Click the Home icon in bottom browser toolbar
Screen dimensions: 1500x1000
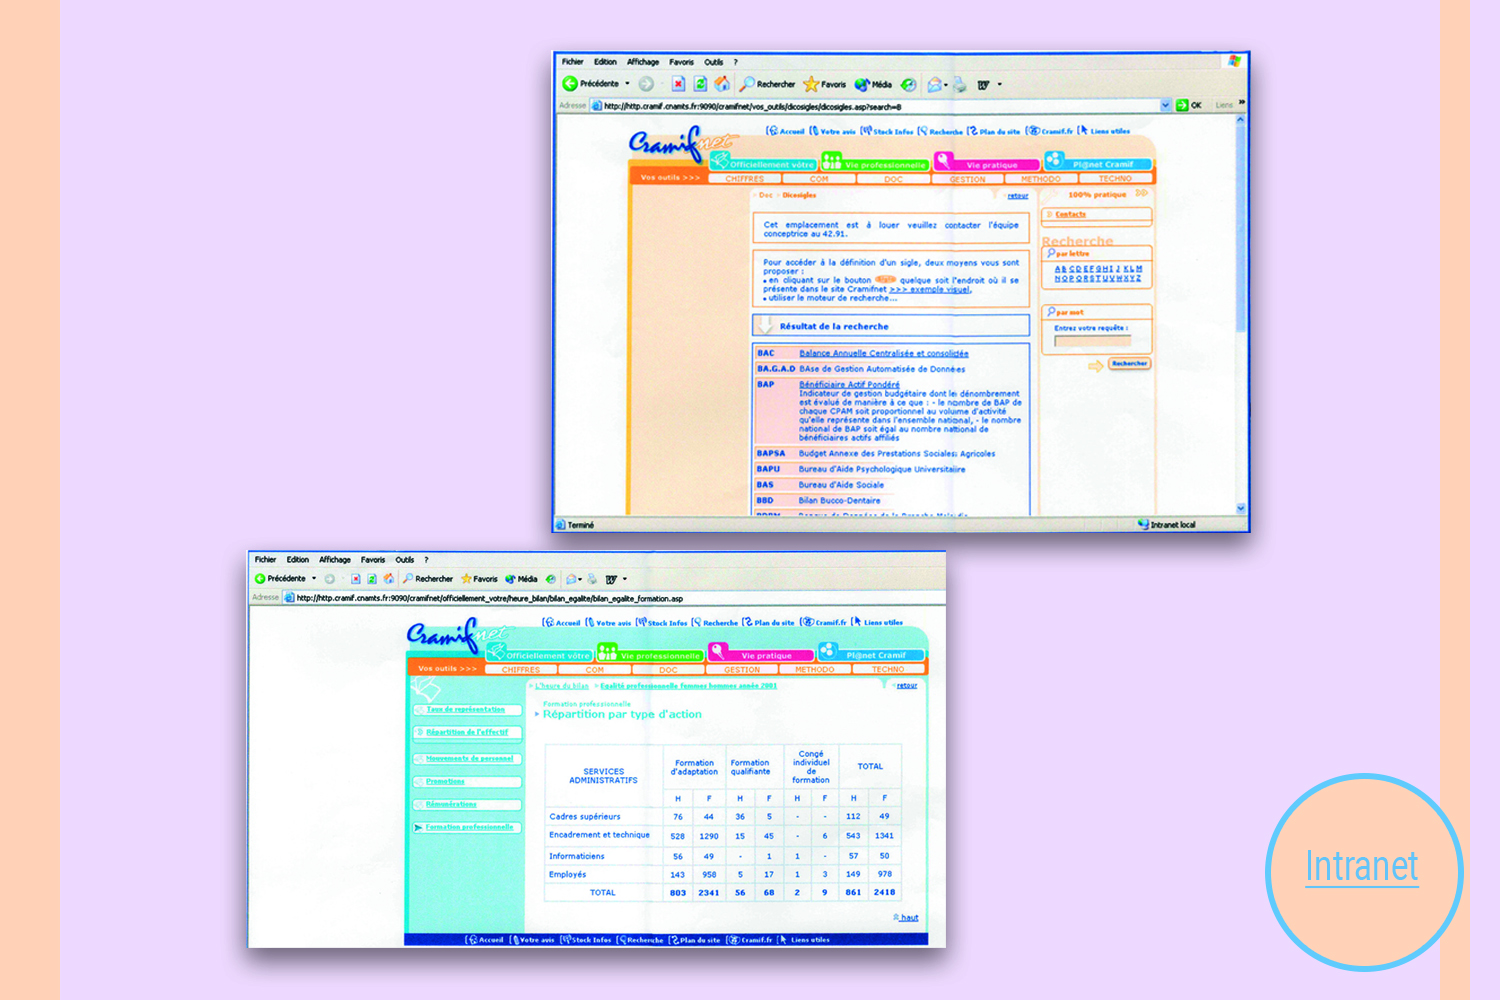(x=388, y=579)
